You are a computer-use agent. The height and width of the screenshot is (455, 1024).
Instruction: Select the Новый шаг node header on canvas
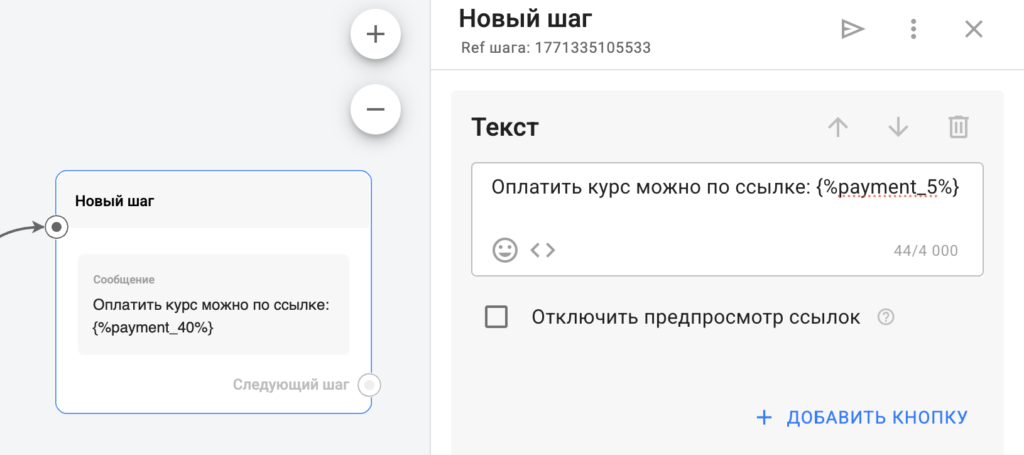click(115, 201)
